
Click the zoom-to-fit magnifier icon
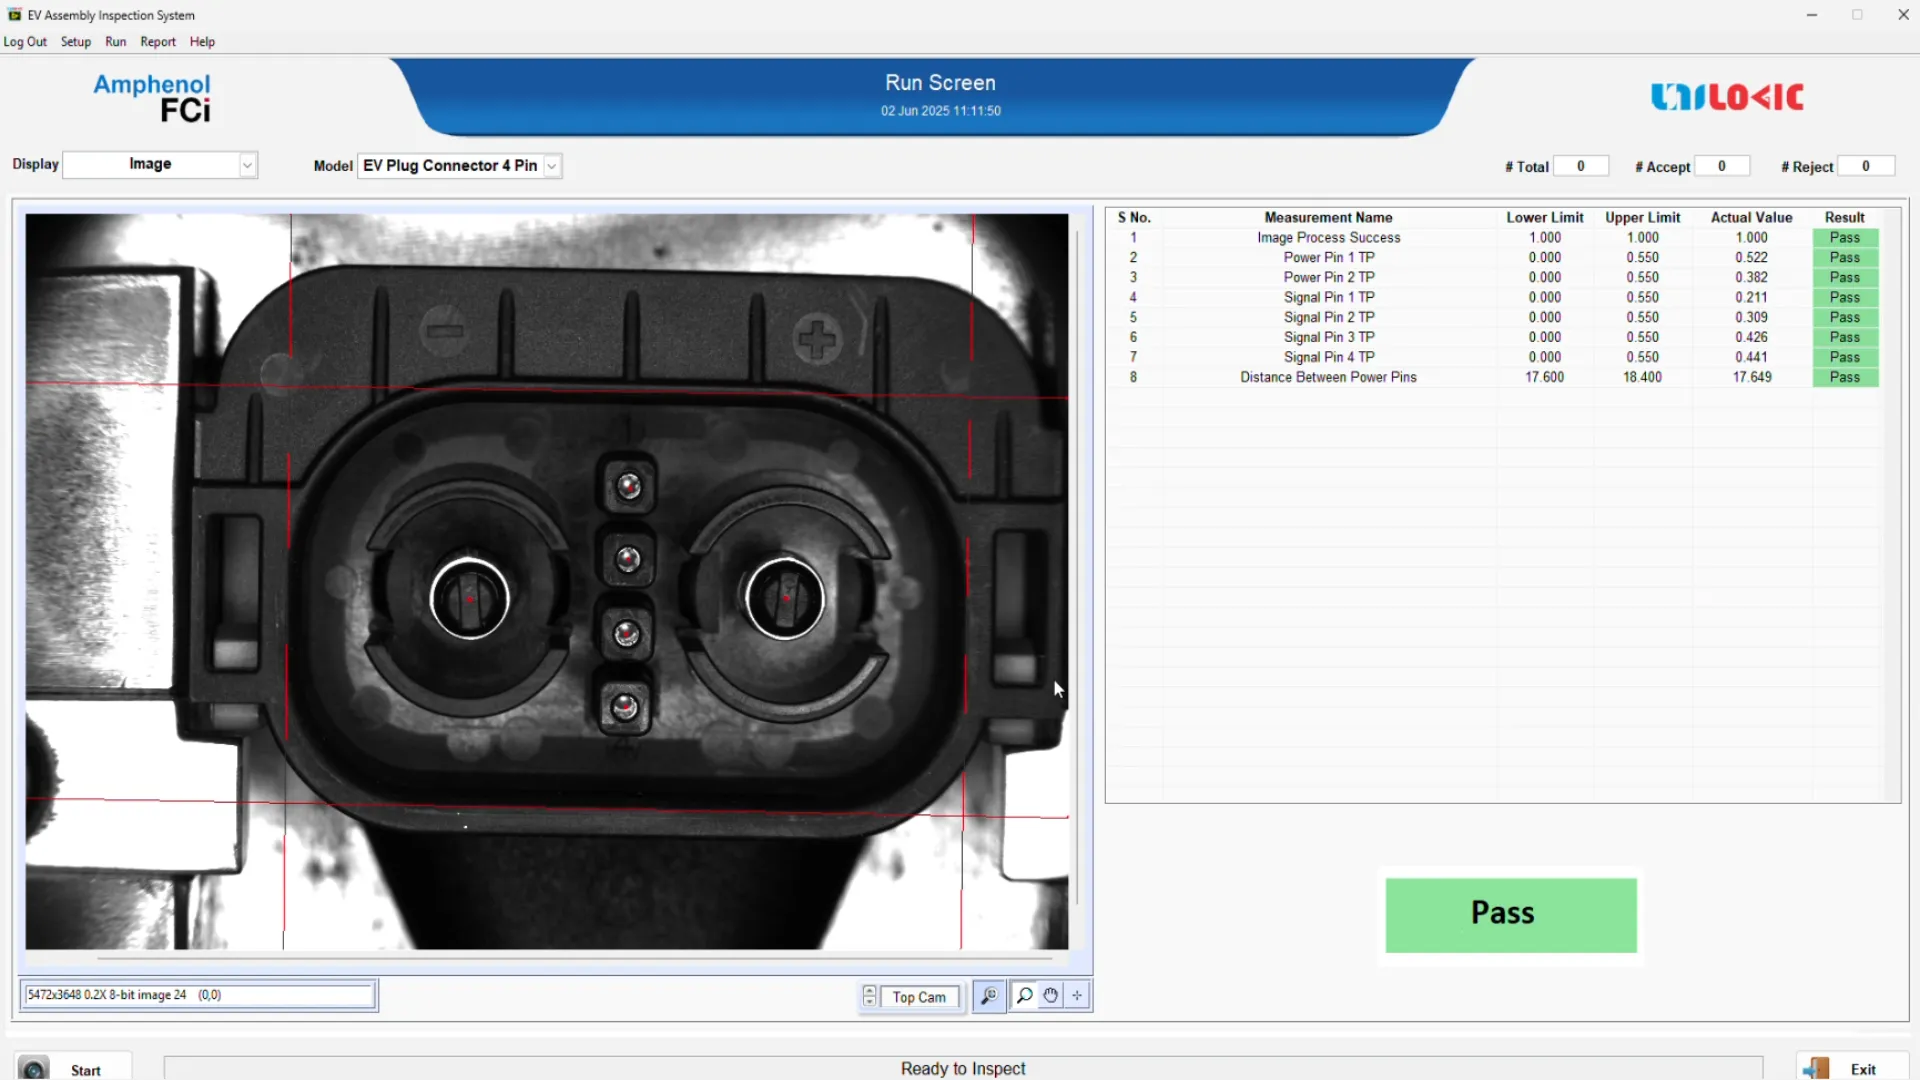point(988,996)
